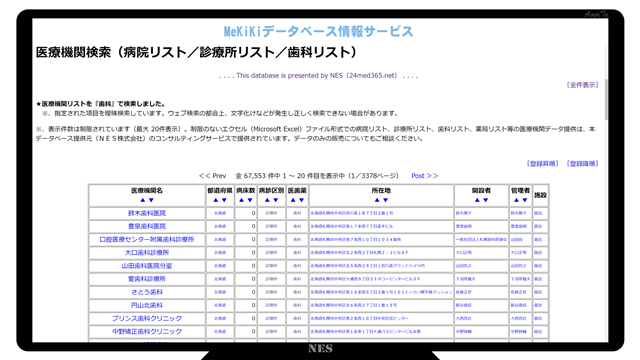
Task: Sort 病床数 column descending with down arrow
Action: (250, 200)
